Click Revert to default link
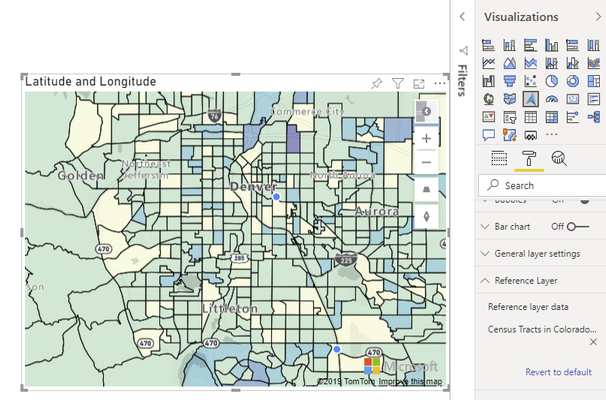606x400 pixels. [x=558, y=372]
